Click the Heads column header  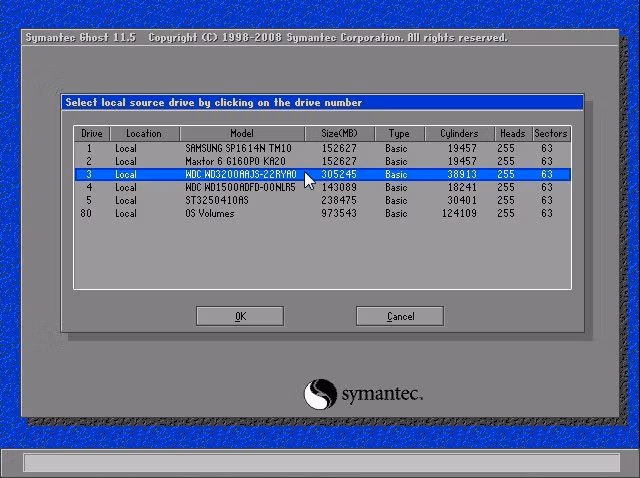pos(513,133)
